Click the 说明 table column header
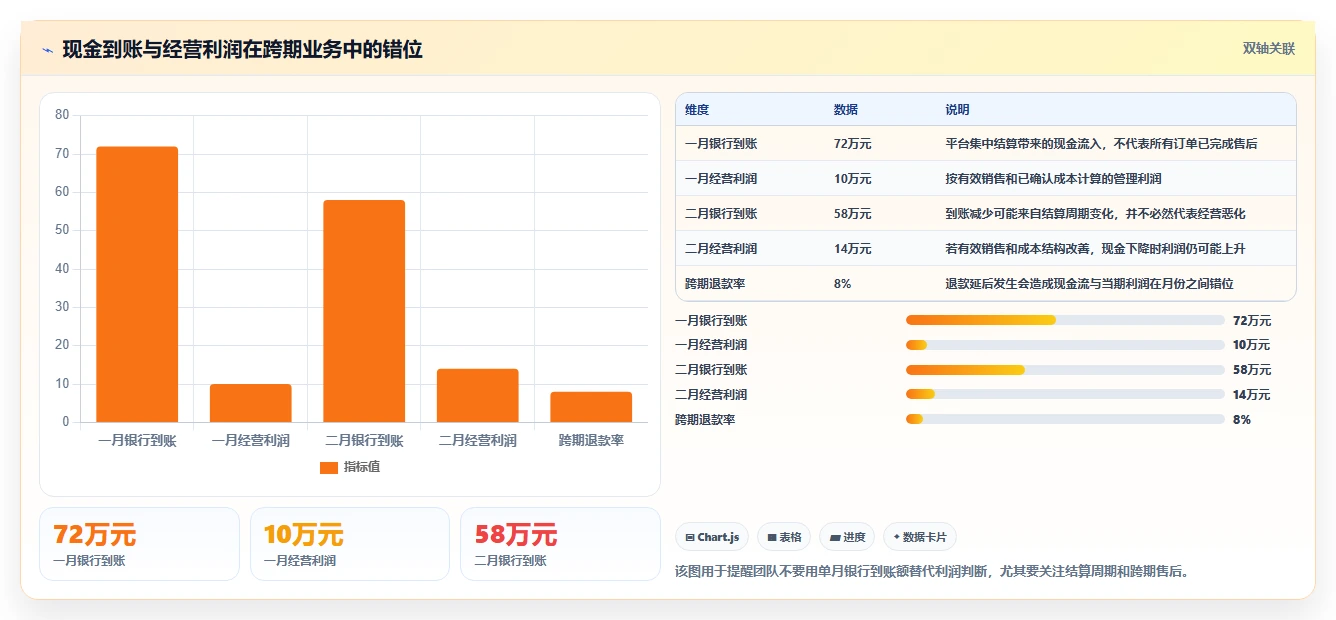1336x620 pixels. pyautogui.click(x=957, y=110)
